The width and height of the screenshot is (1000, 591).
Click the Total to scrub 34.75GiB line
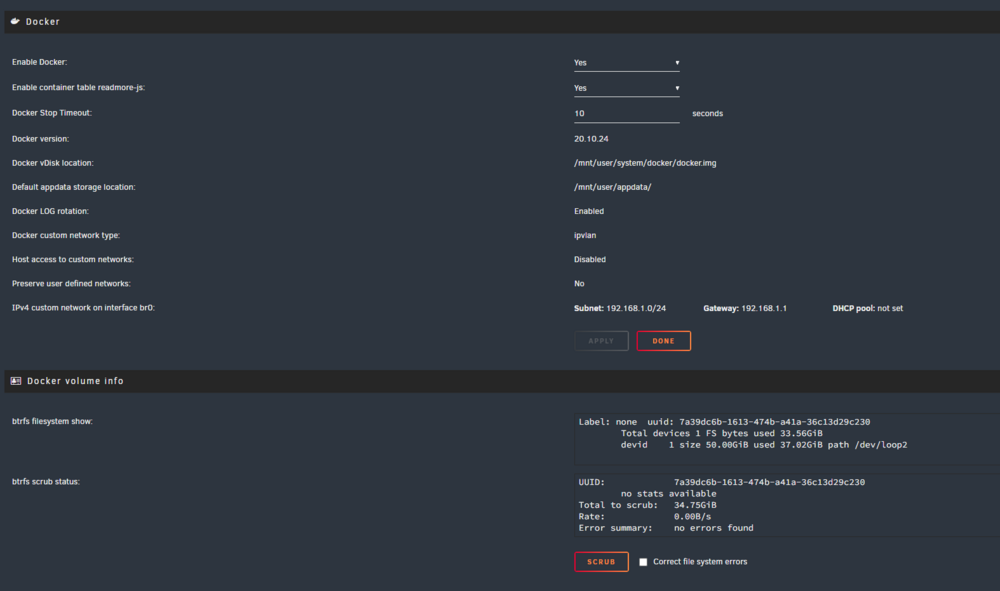[x=647, y=505]
